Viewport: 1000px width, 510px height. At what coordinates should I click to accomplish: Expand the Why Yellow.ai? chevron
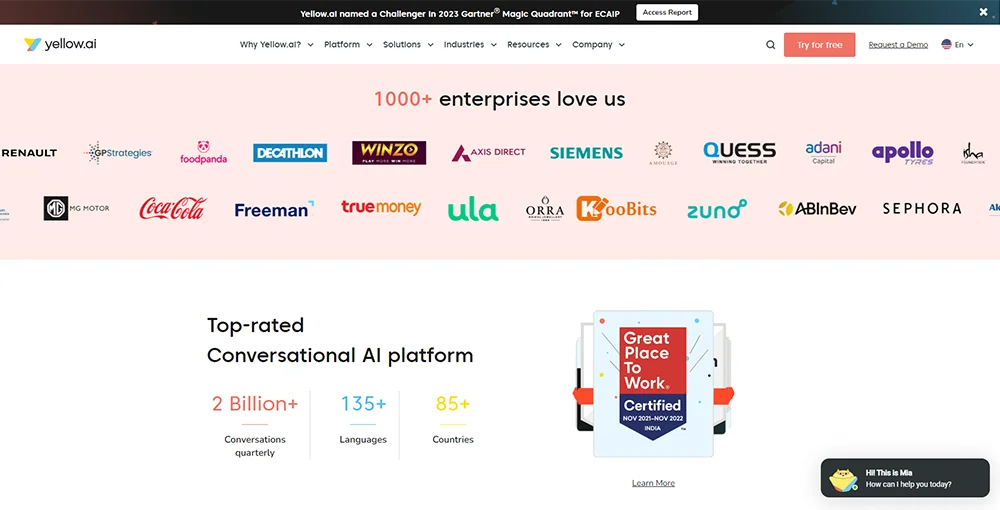[311, 45]
